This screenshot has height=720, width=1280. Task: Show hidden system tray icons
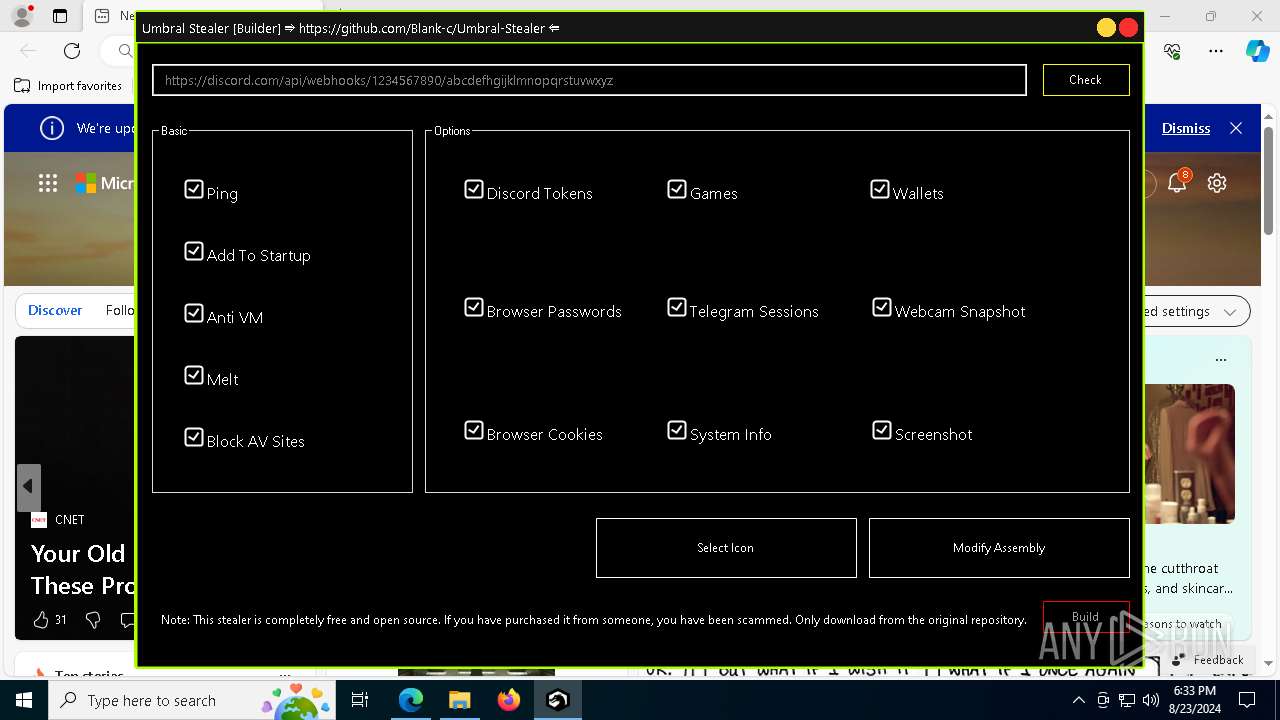pos(1078,700)
